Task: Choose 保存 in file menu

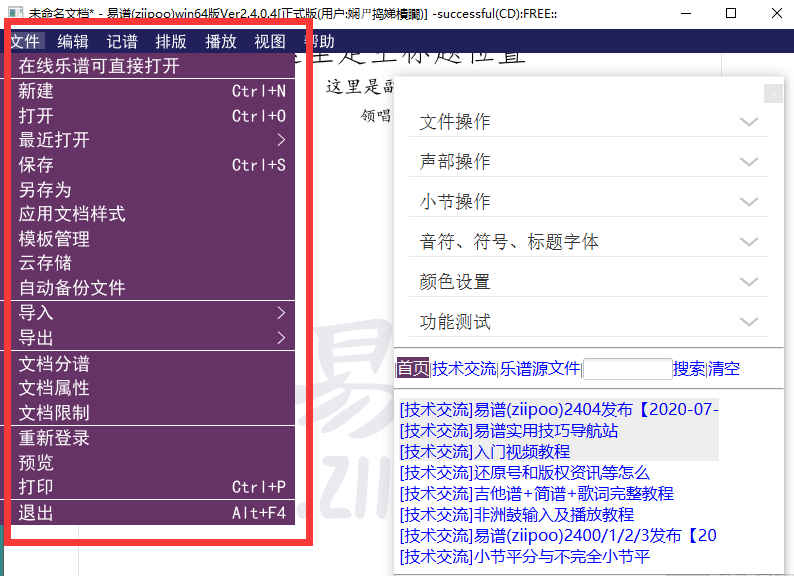Action: coord(153,165)
